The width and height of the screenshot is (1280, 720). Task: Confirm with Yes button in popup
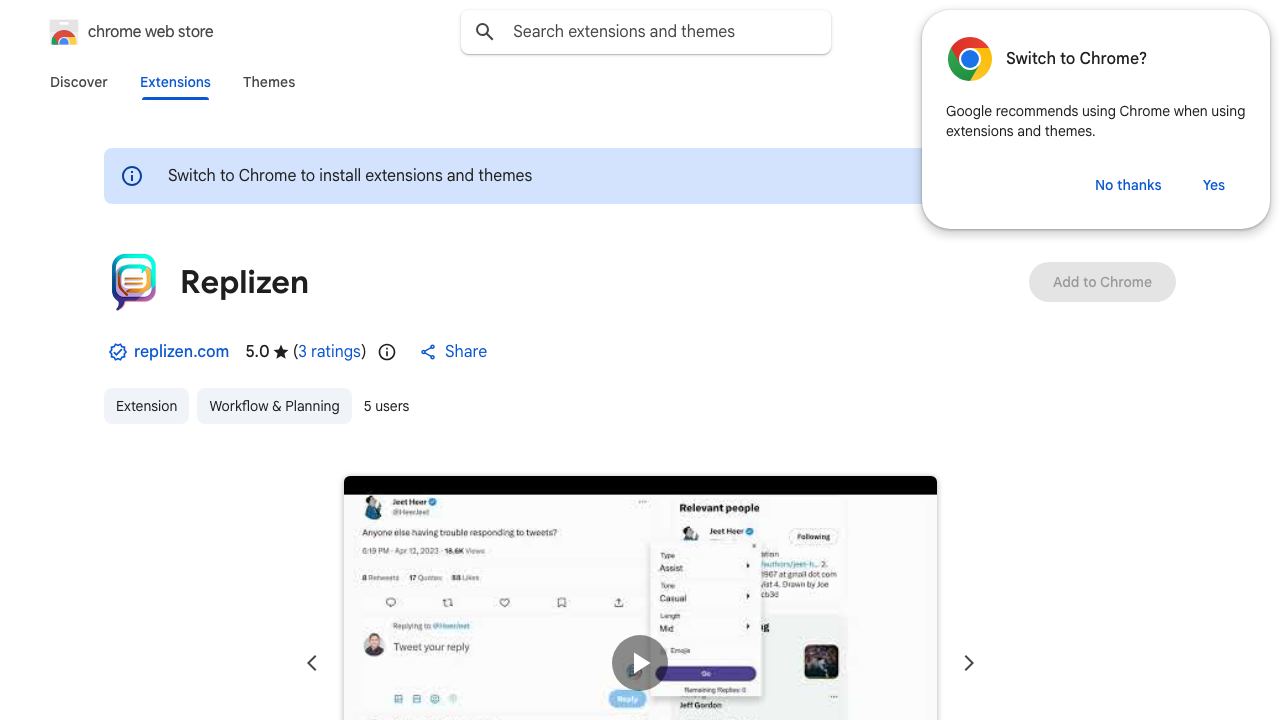[x=1214, y=185]
